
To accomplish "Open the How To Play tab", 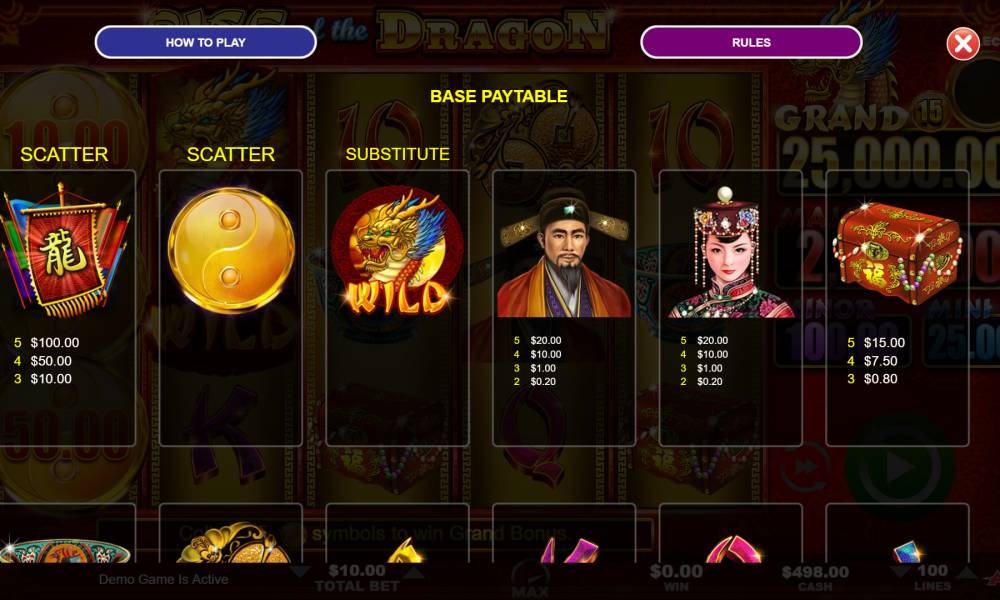I will tap(205, 42).
